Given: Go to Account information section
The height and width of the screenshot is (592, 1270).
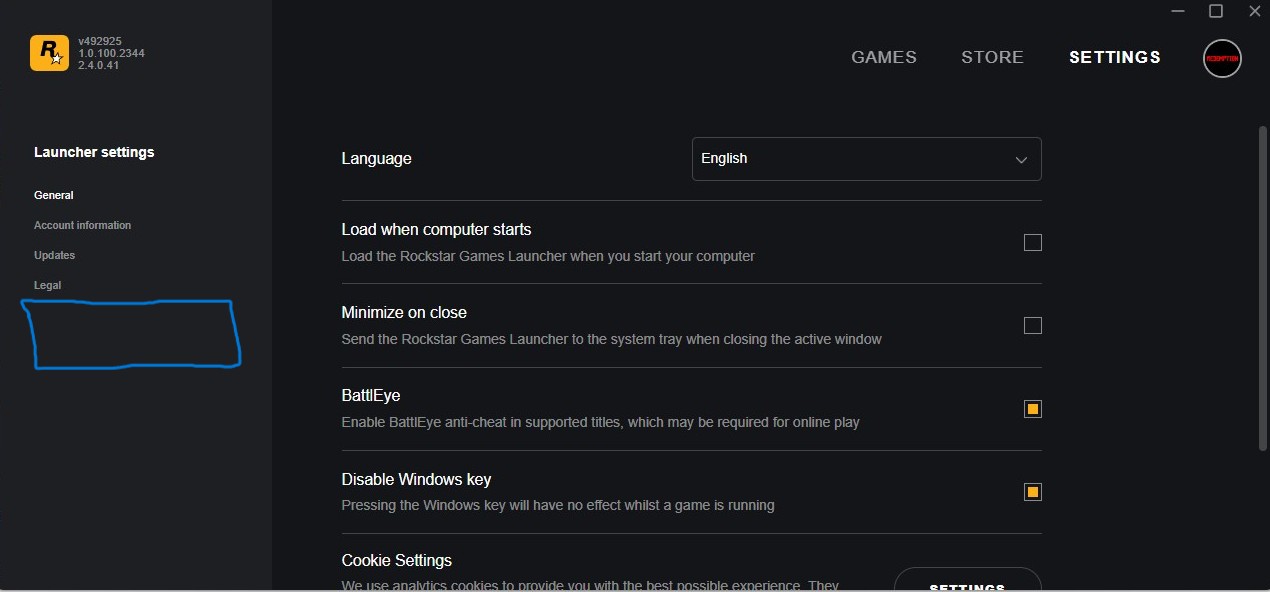Looking at the screenshot, I should point(82,225).
